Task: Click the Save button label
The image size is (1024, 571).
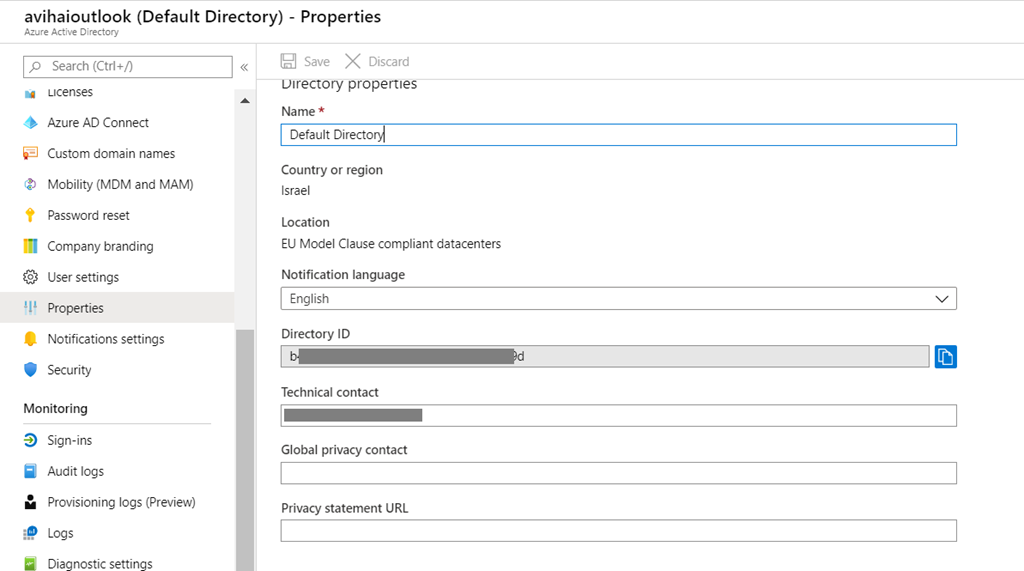Action: coord(317,61)
